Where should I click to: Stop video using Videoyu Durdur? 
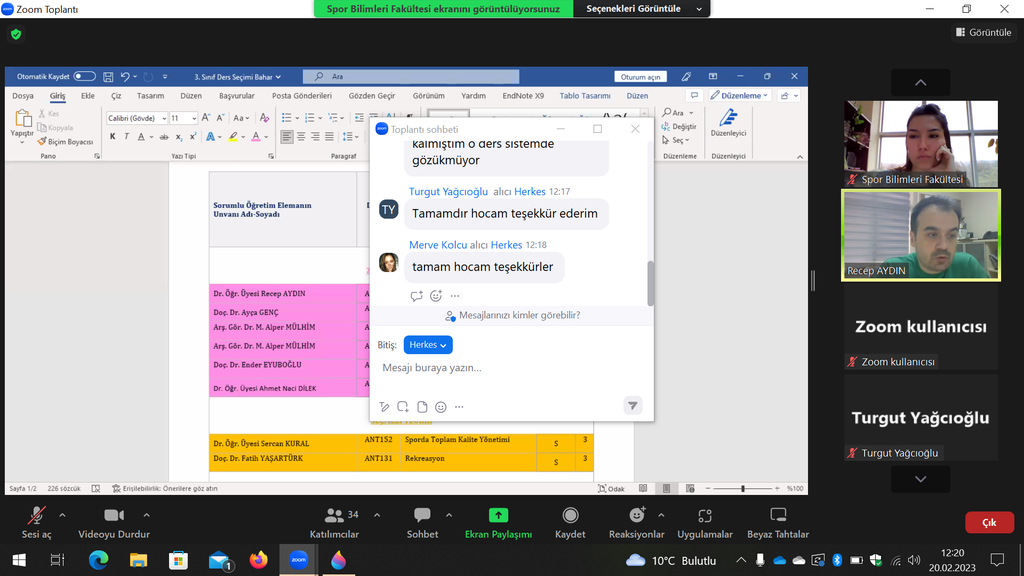click(114, 520)
